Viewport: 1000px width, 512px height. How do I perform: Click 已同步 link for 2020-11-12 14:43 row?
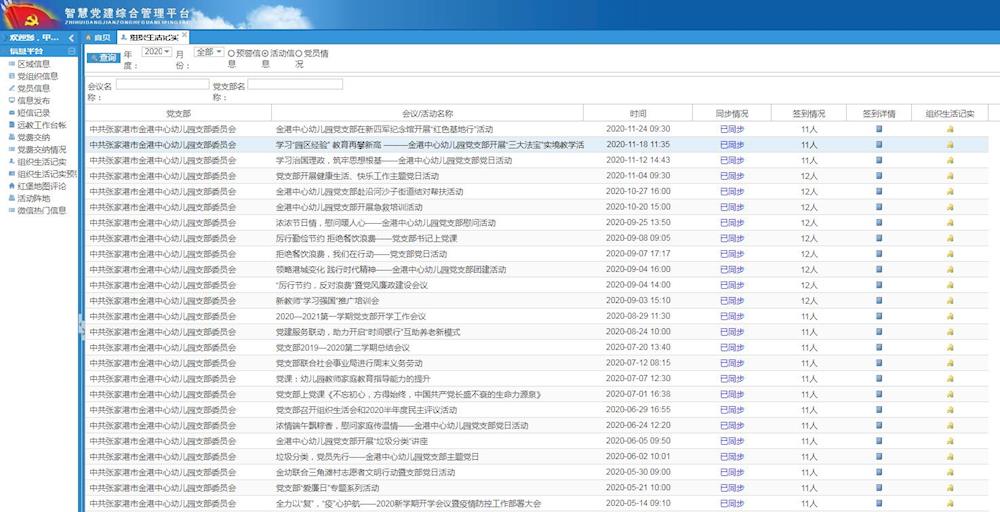732,160
